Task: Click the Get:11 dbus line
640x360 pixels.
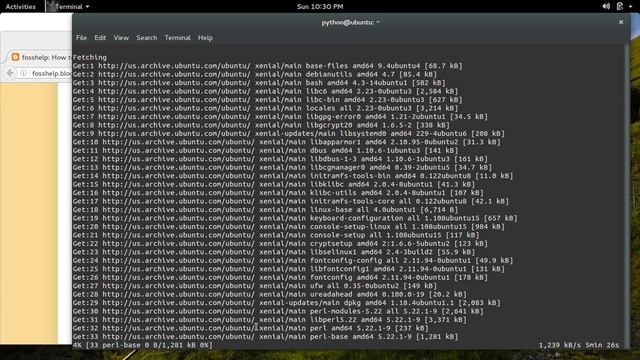Action: point(266,151)
